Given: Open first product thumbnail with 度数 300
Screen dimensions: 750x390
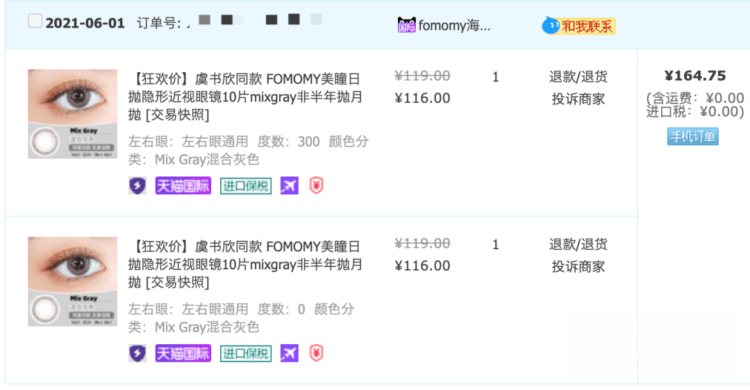Looking at the screenshot, I should [73, 114].
